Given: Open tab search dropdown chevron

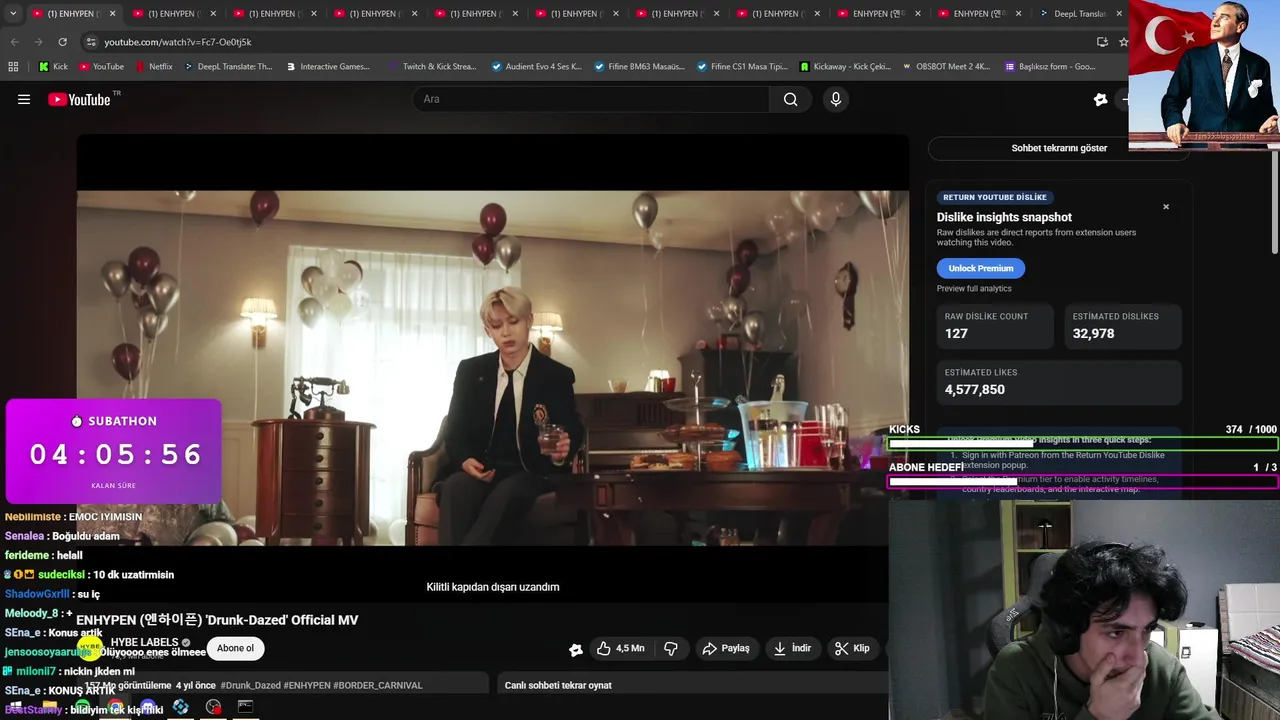Looking at the screenshot, I should point(13,14).
